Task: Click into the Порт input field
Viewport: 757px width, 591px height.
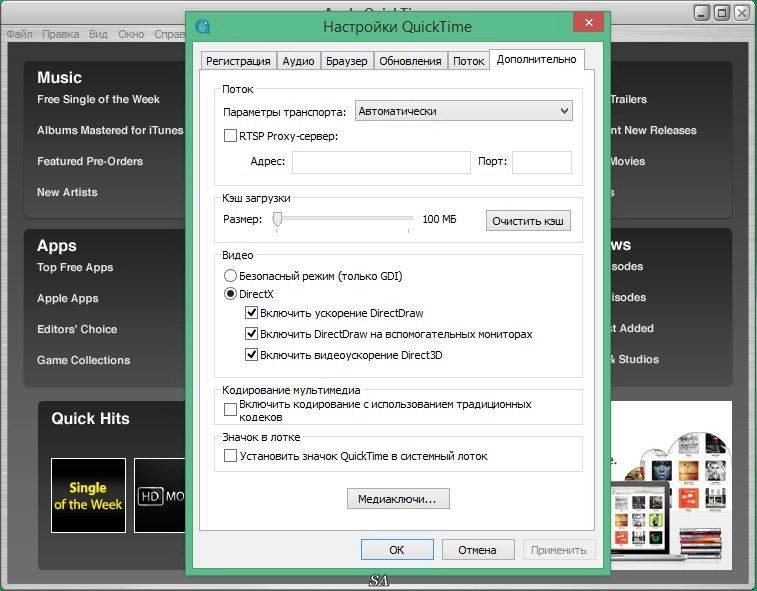Action: click(542, 162)
